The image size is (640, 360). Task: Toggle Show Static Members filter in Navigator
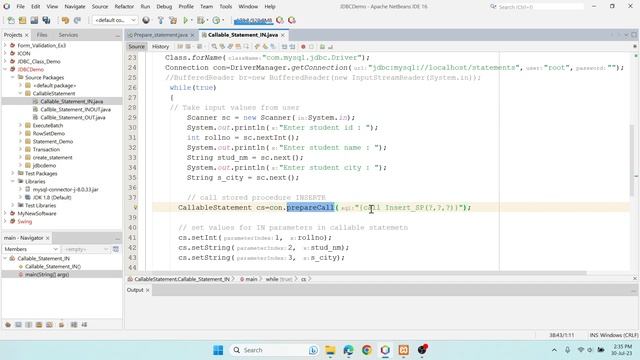pos(29,325)
